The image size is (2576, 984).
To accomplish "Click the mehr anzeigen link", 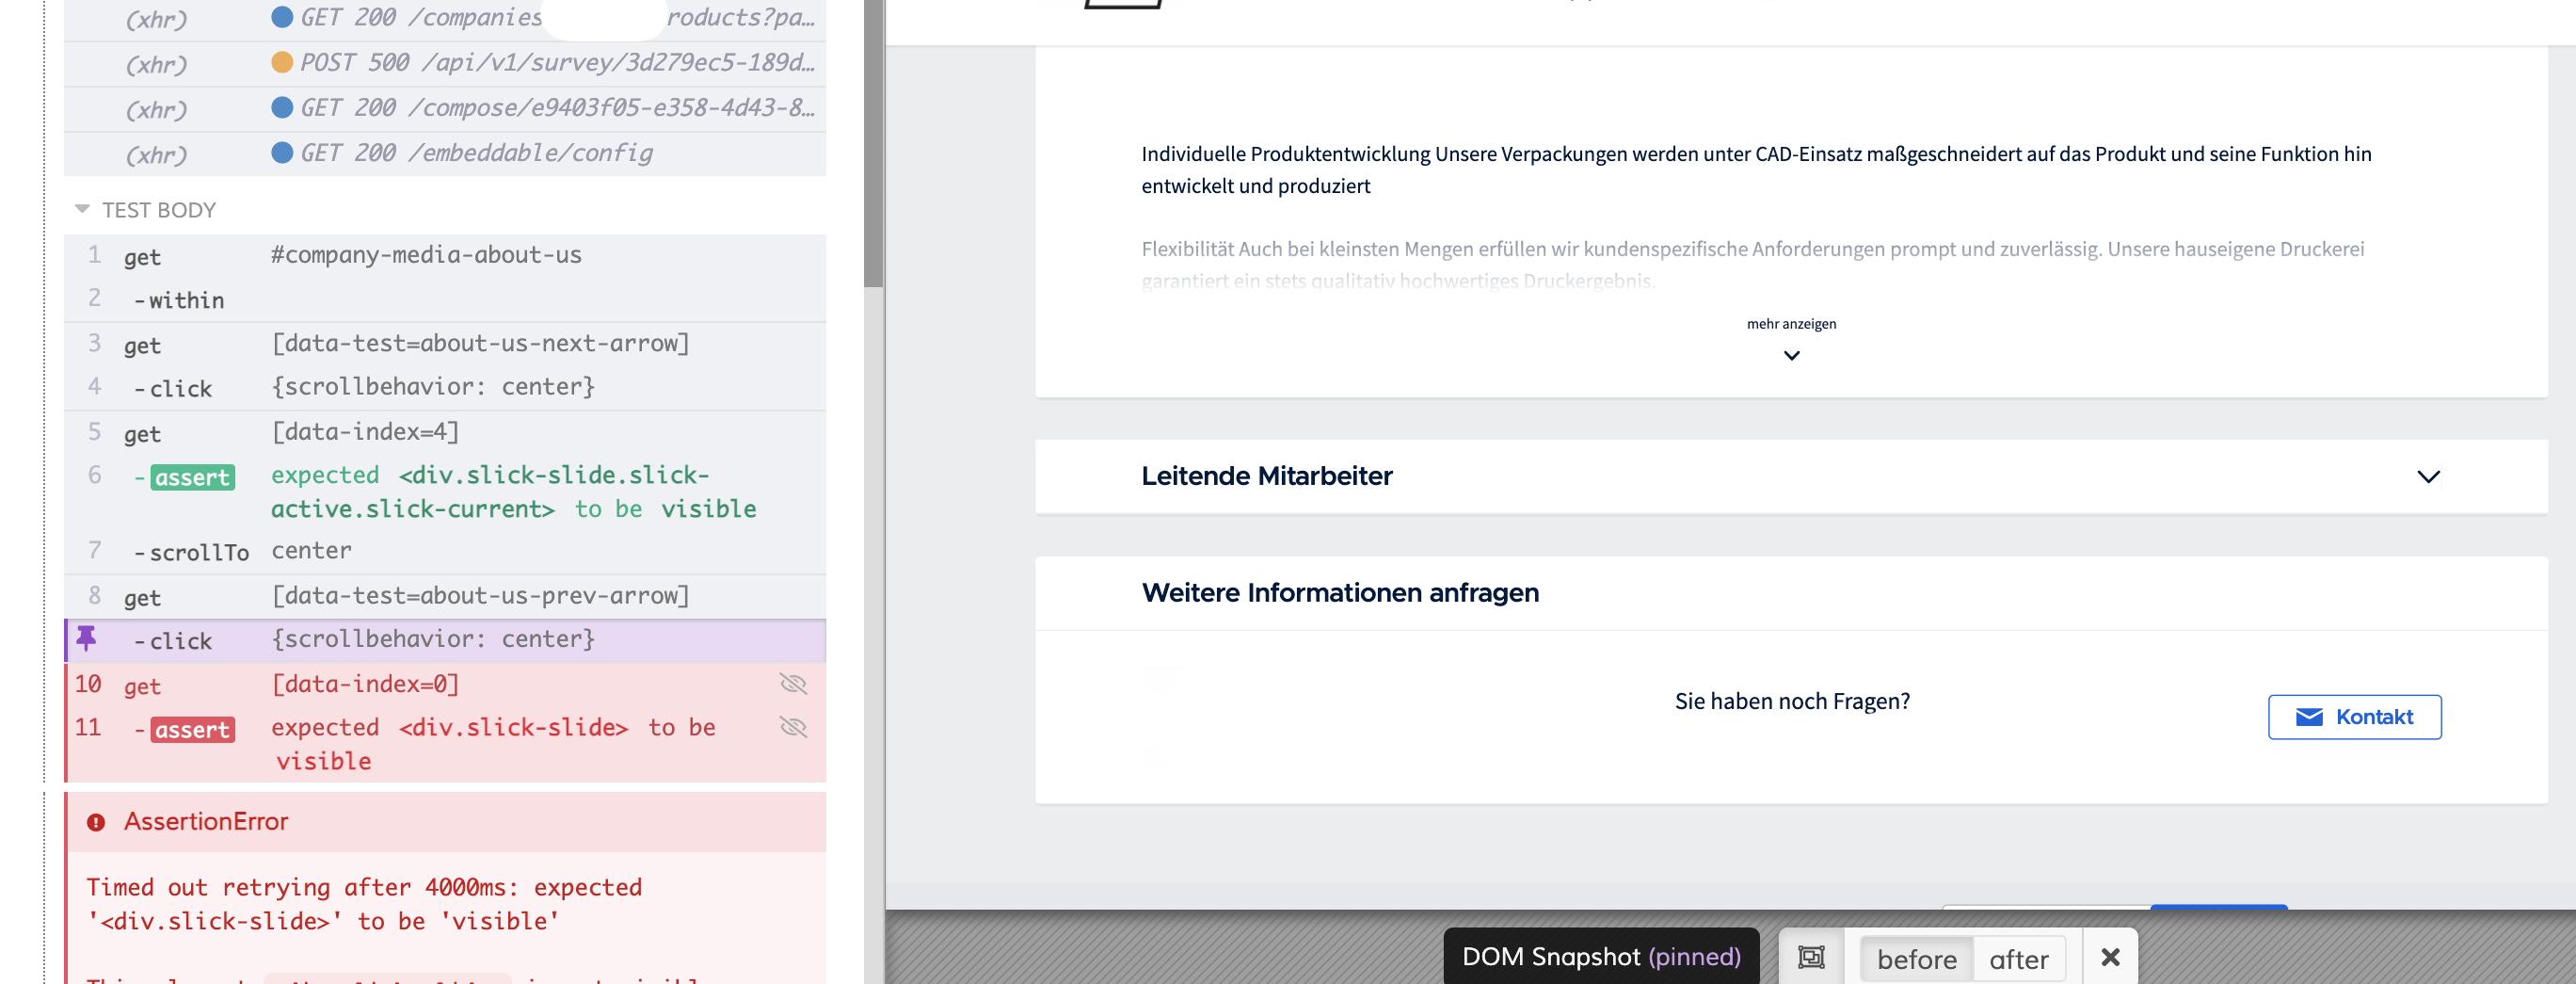I will tap(1791, 323).
